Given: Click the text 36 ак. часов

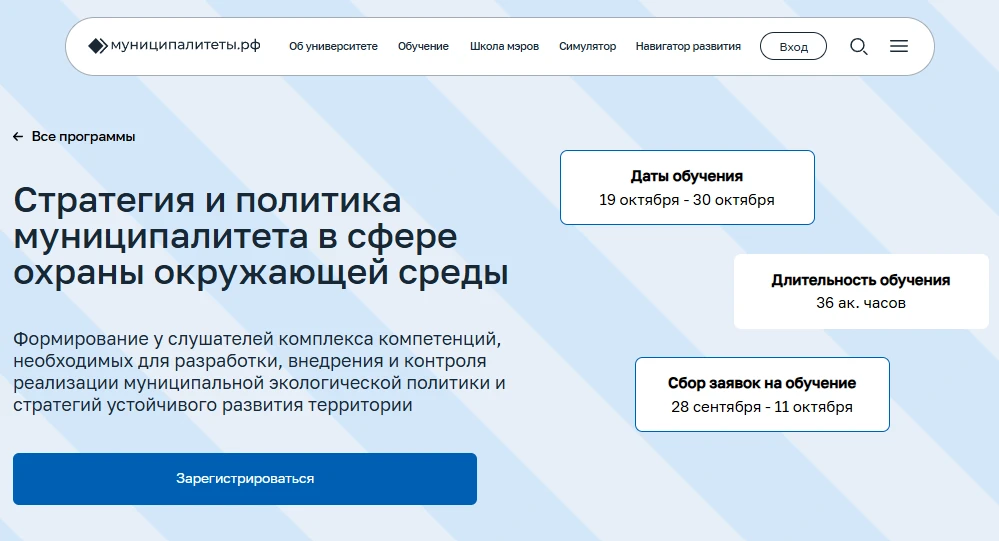Looking at the screenshot, I should pyautogui.click(x=861, y=303).
